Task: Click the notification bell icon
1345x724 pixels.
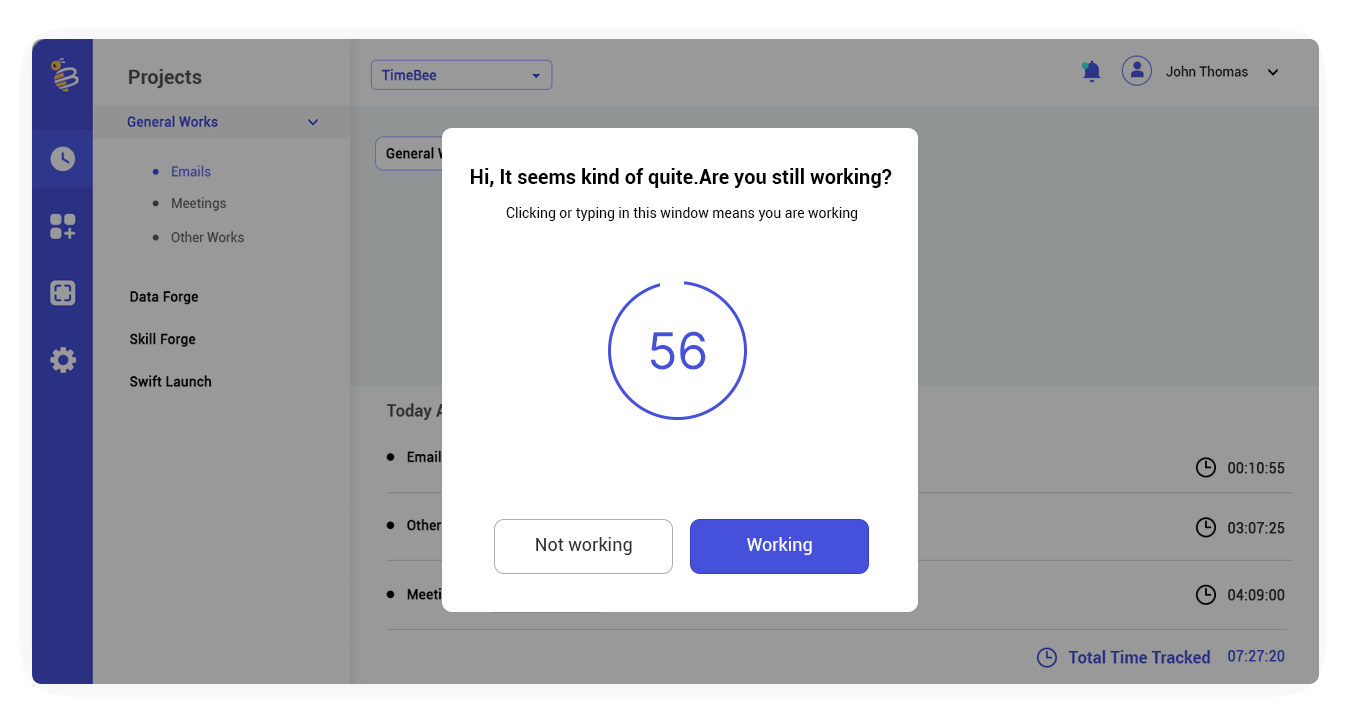Action: coord(1090,70)
